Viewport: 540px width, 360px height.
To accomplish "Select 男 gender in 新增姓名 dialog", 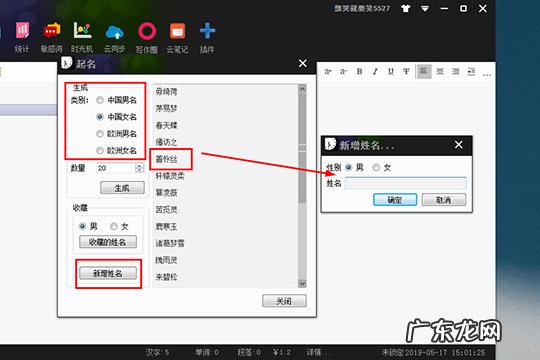I will 349,168.
